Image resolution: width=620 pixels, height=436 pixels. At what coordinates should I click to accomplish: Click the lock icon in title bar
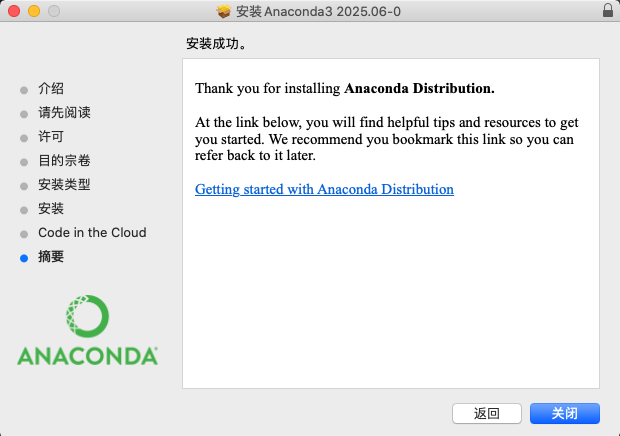pyautogui.click(x=608, y=11)
